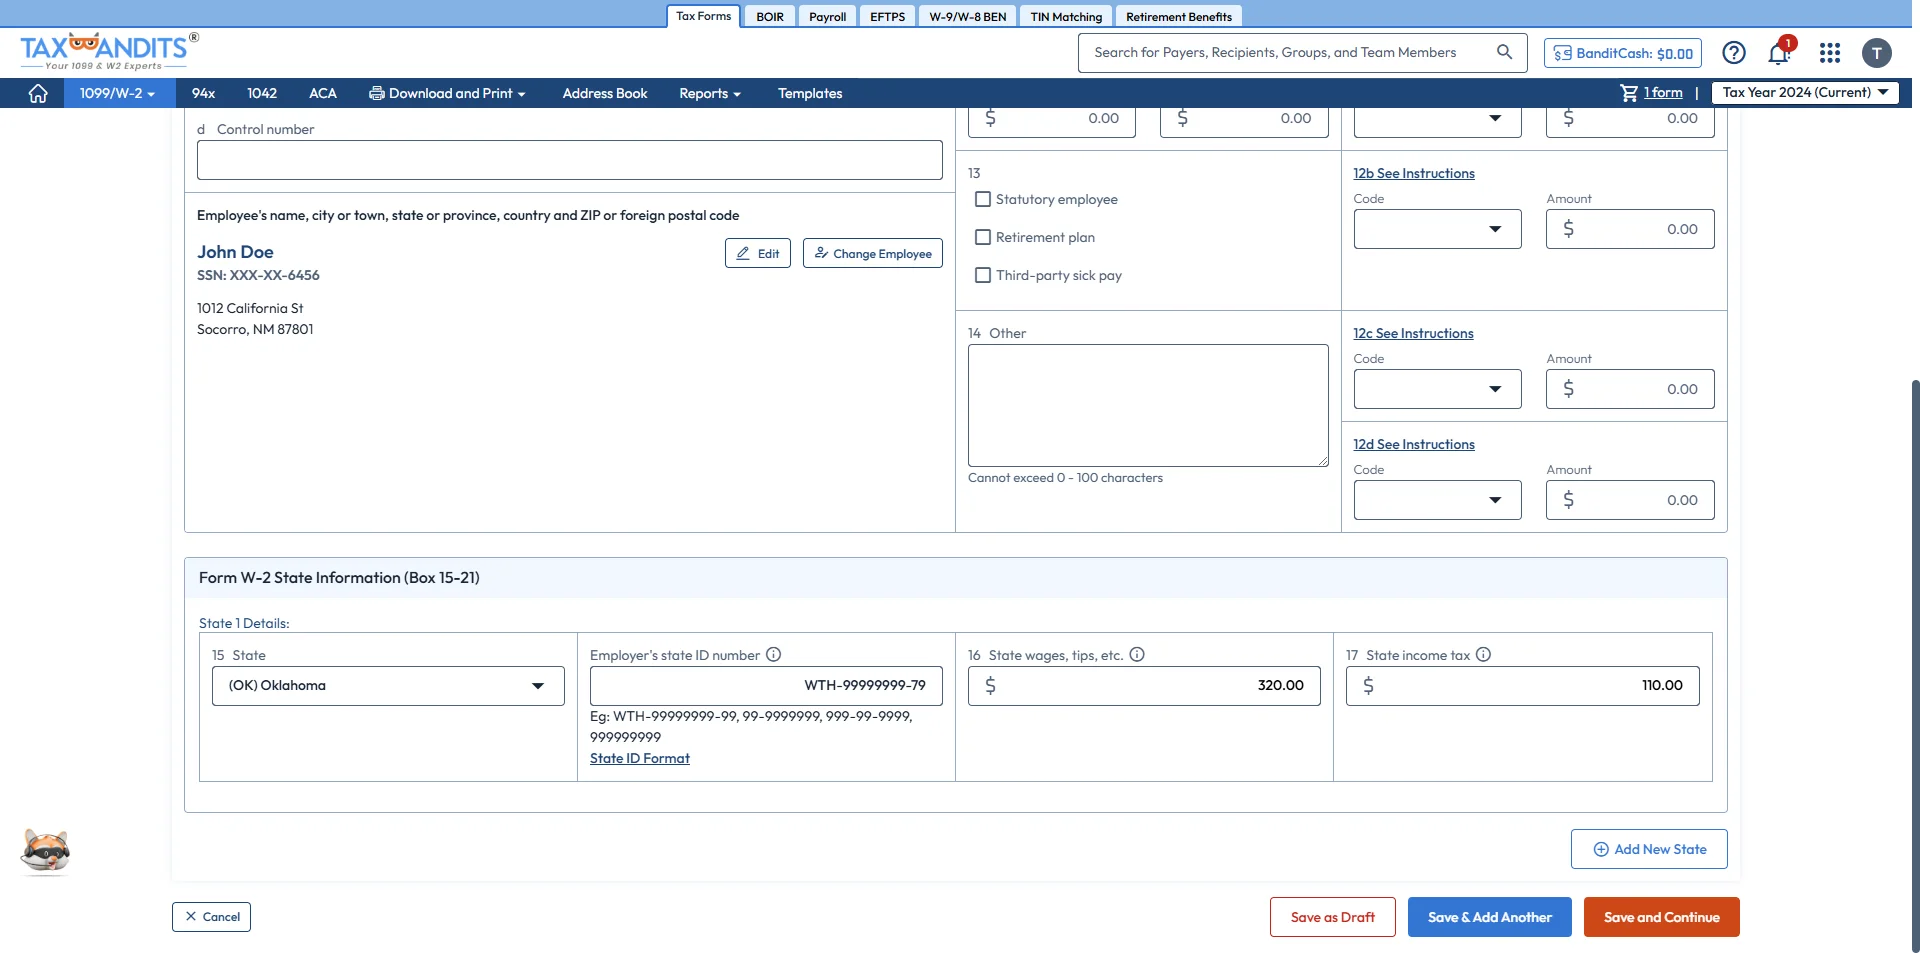Viewport: 1920px width, 953px height.
Task: Open the State ID Format link
Action: [x=640, y=758]
